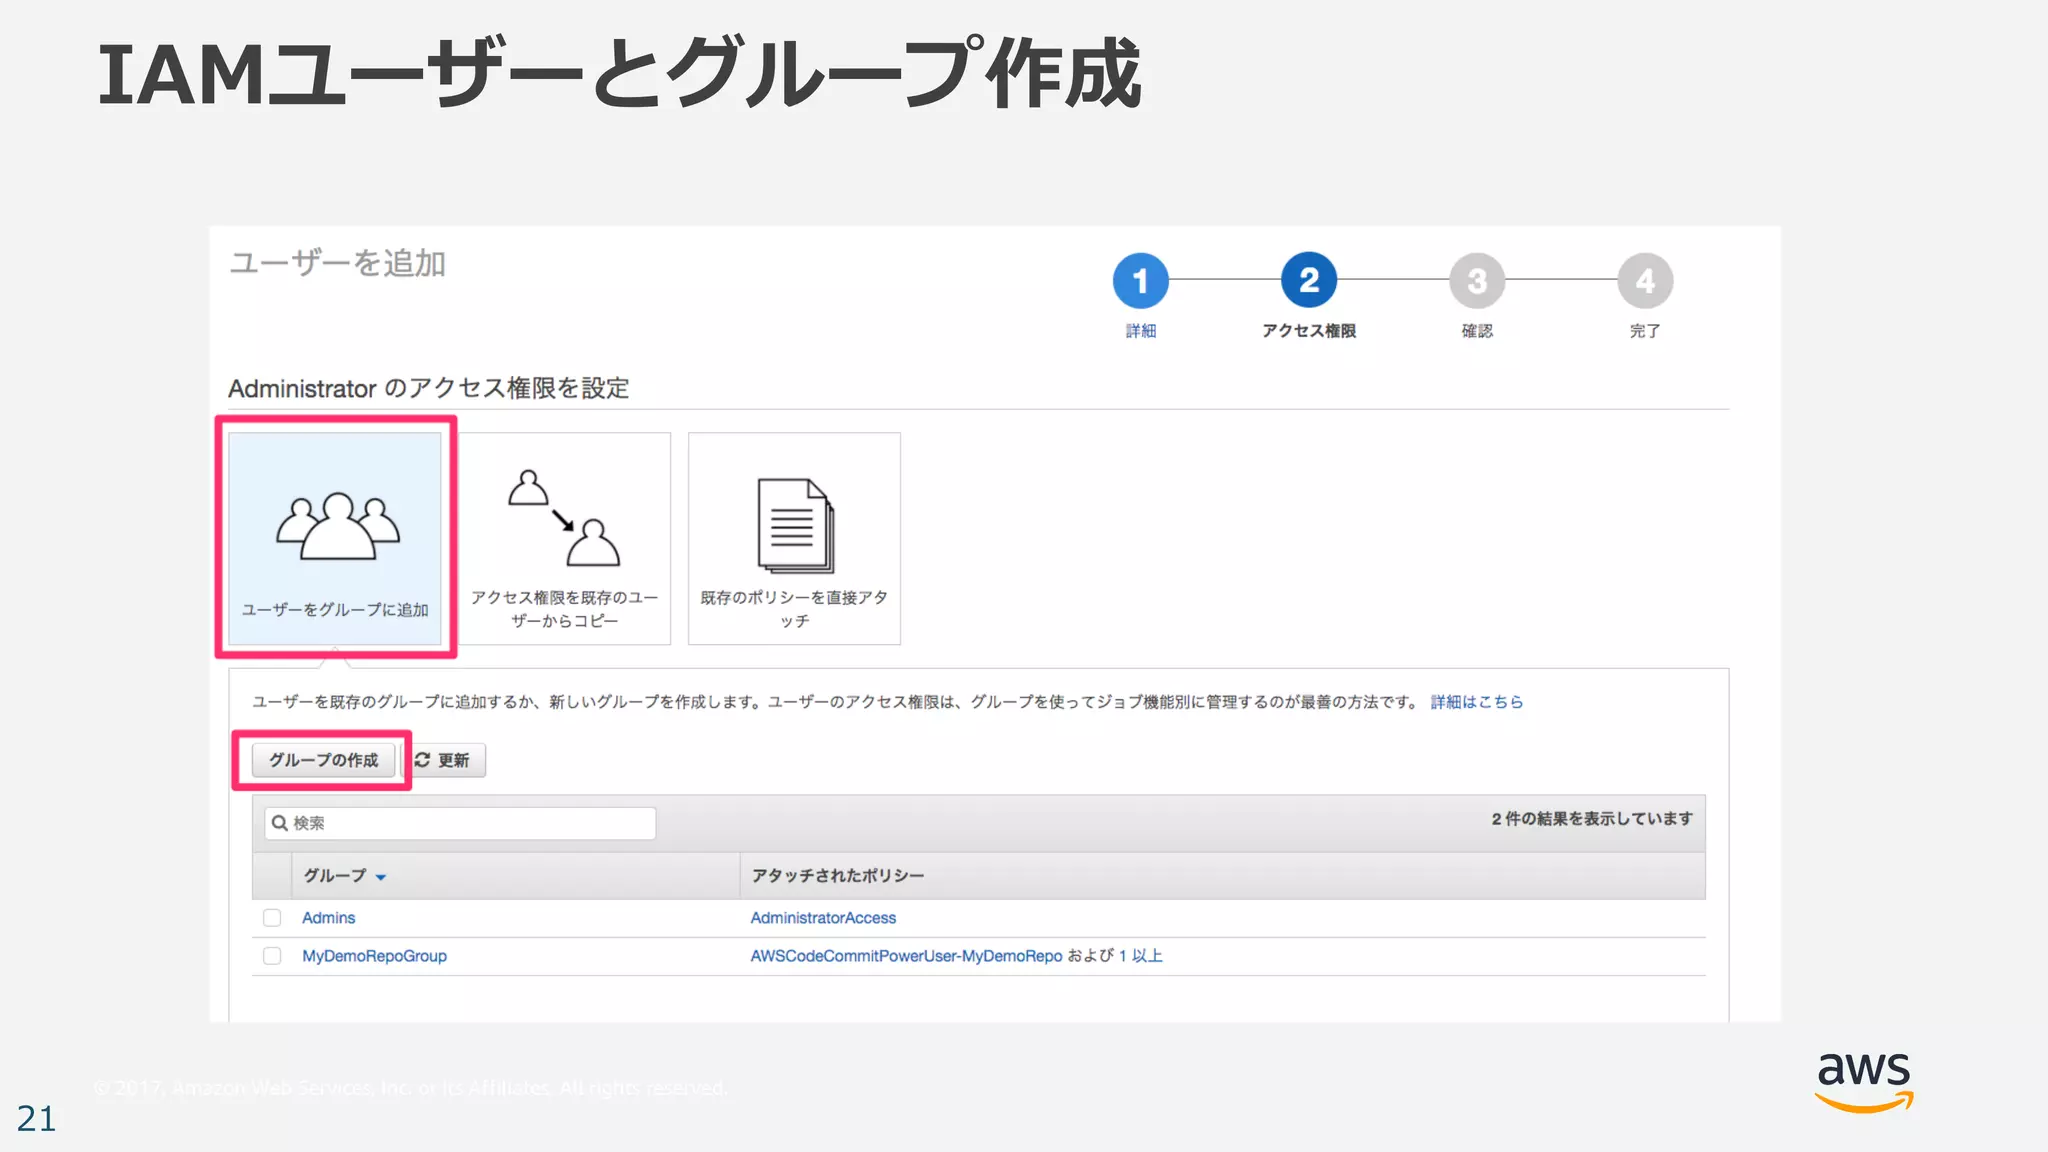The width and height of the screenshot is (2048, 1152).
Task: Open the 詳細はこちら link
Action: point(1476,702)
